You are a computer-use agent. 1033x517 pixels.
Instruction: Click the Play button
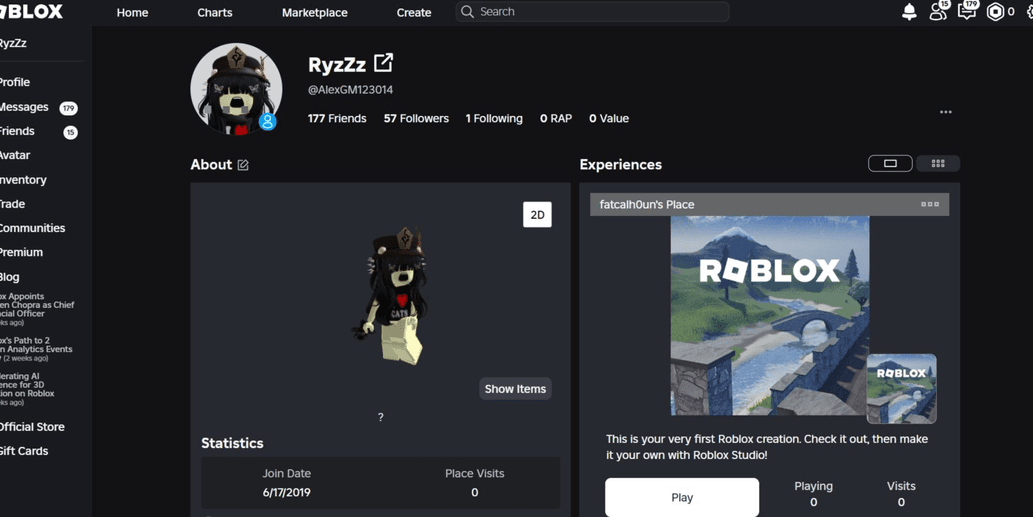[682, 497]
